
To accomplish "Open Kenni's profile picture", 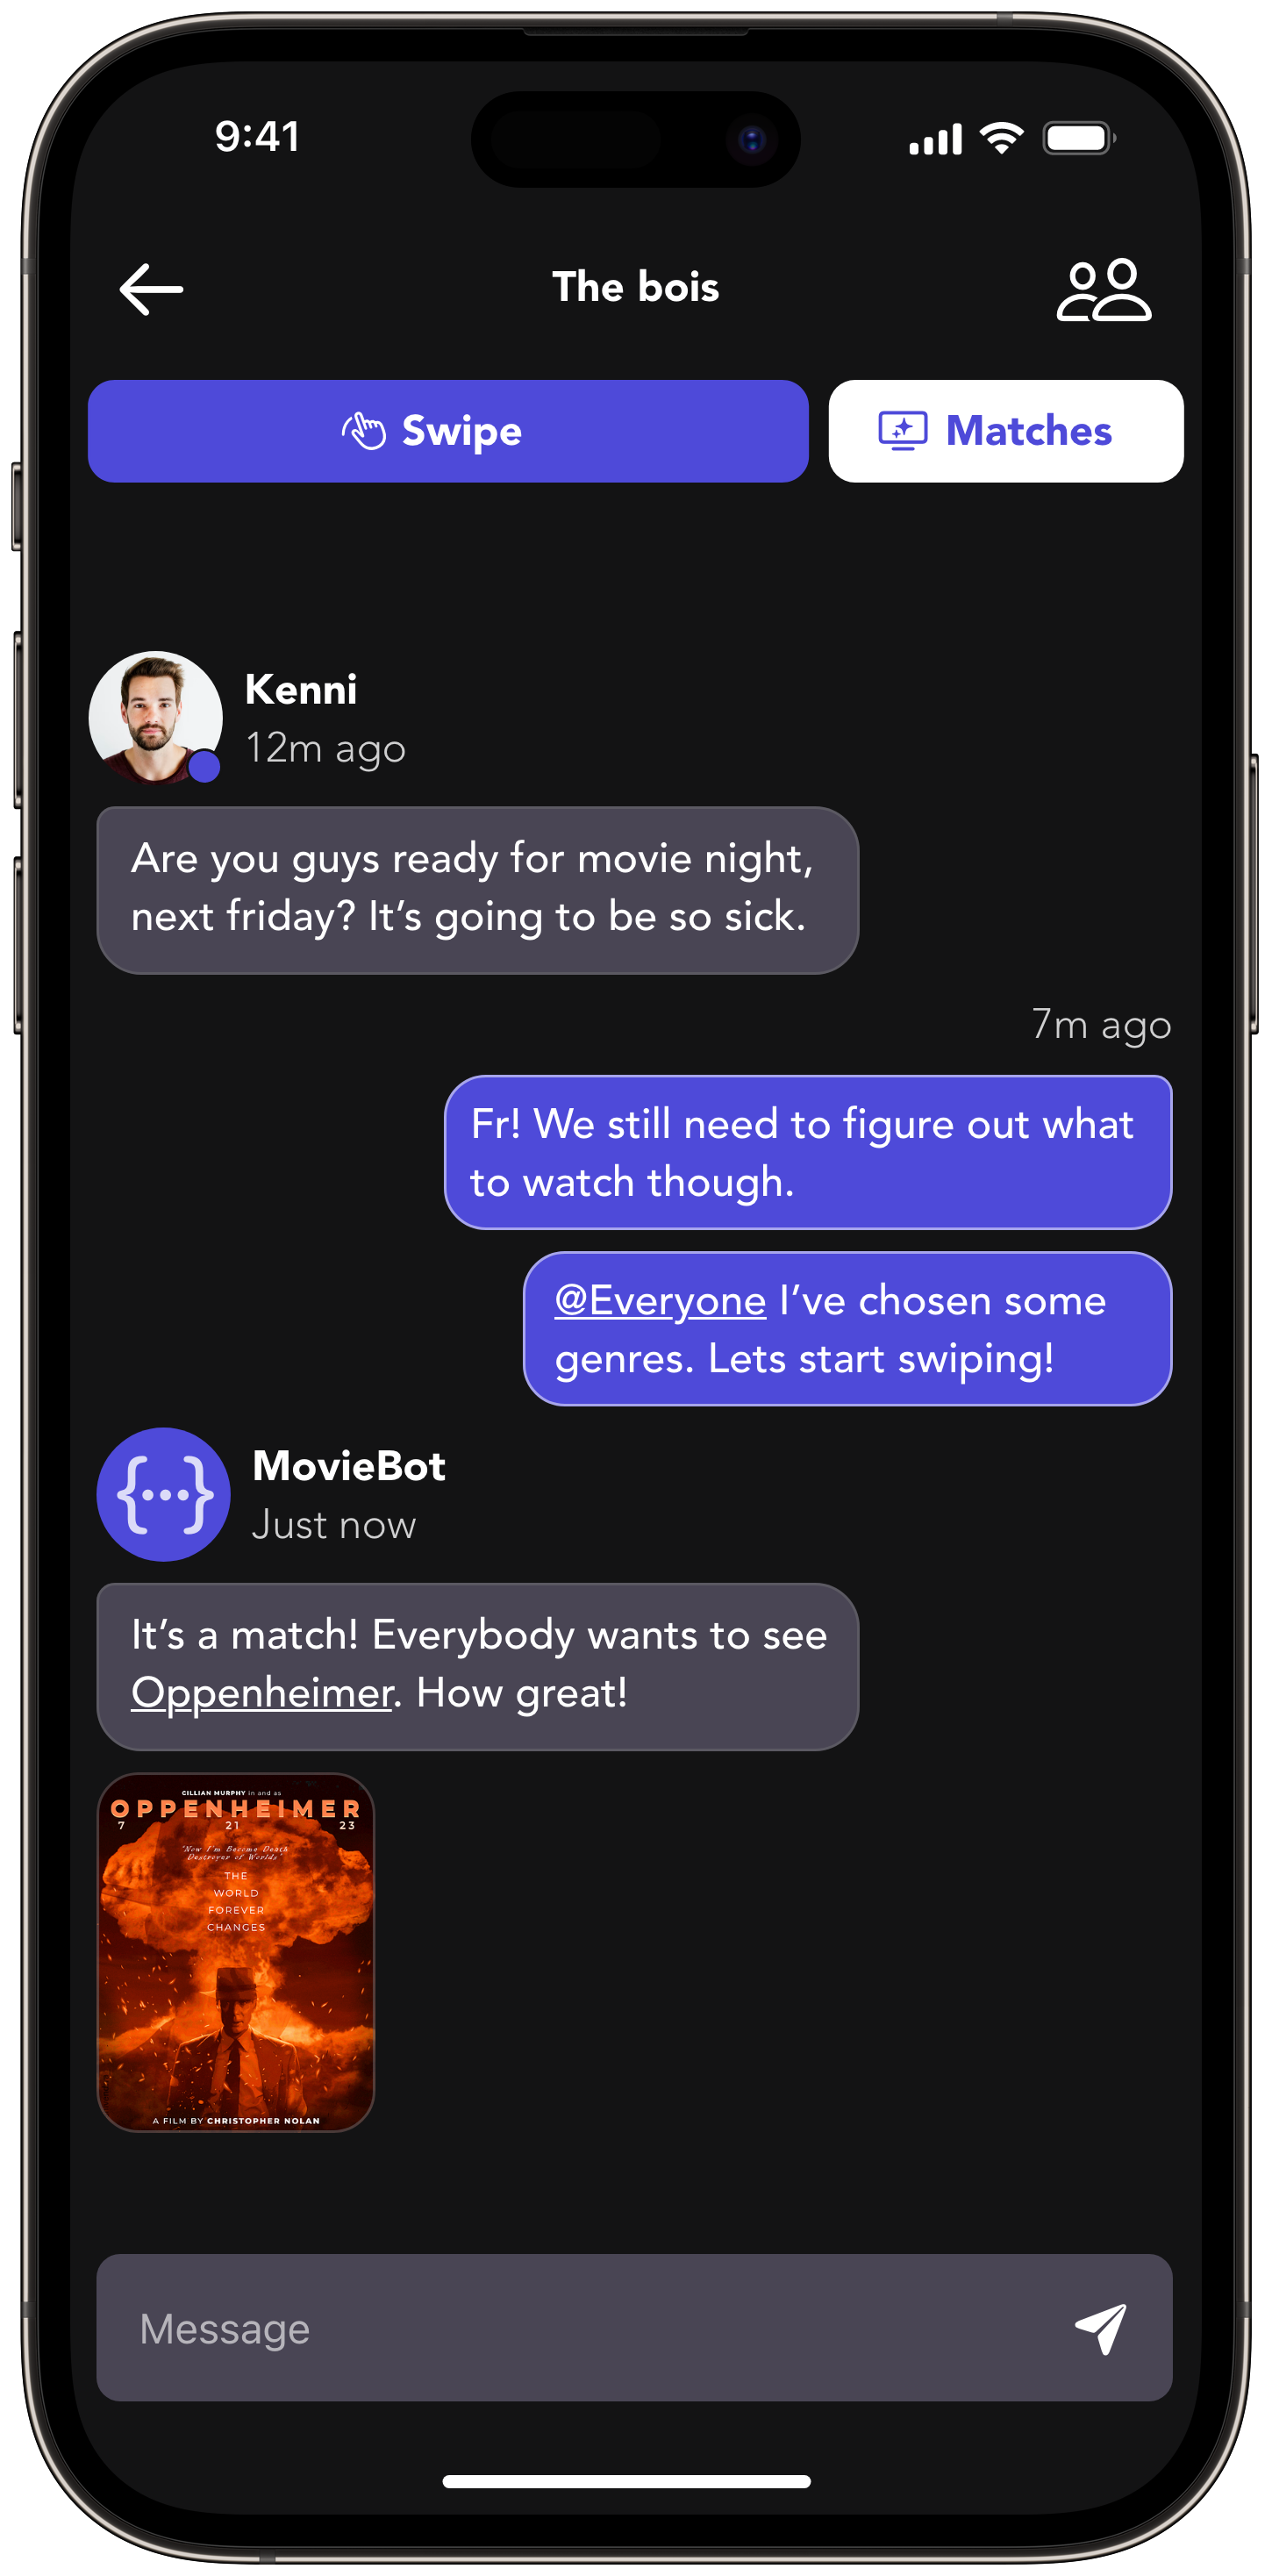I will tap(155, 717).
